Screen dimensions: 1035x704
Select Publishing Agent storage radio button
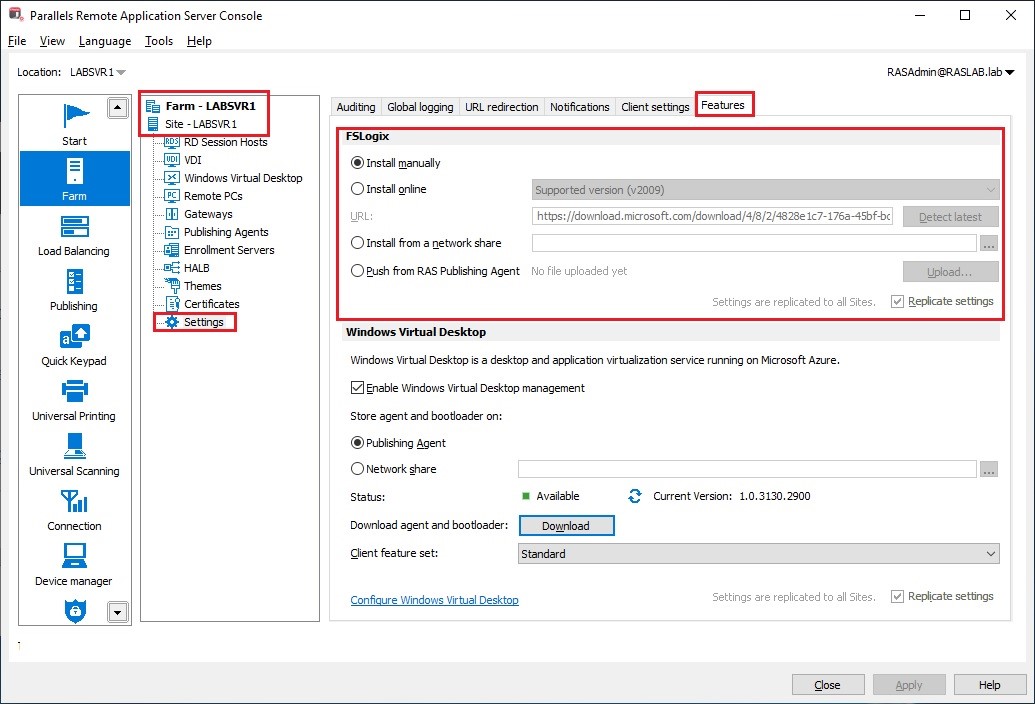[x=357, y=443]
